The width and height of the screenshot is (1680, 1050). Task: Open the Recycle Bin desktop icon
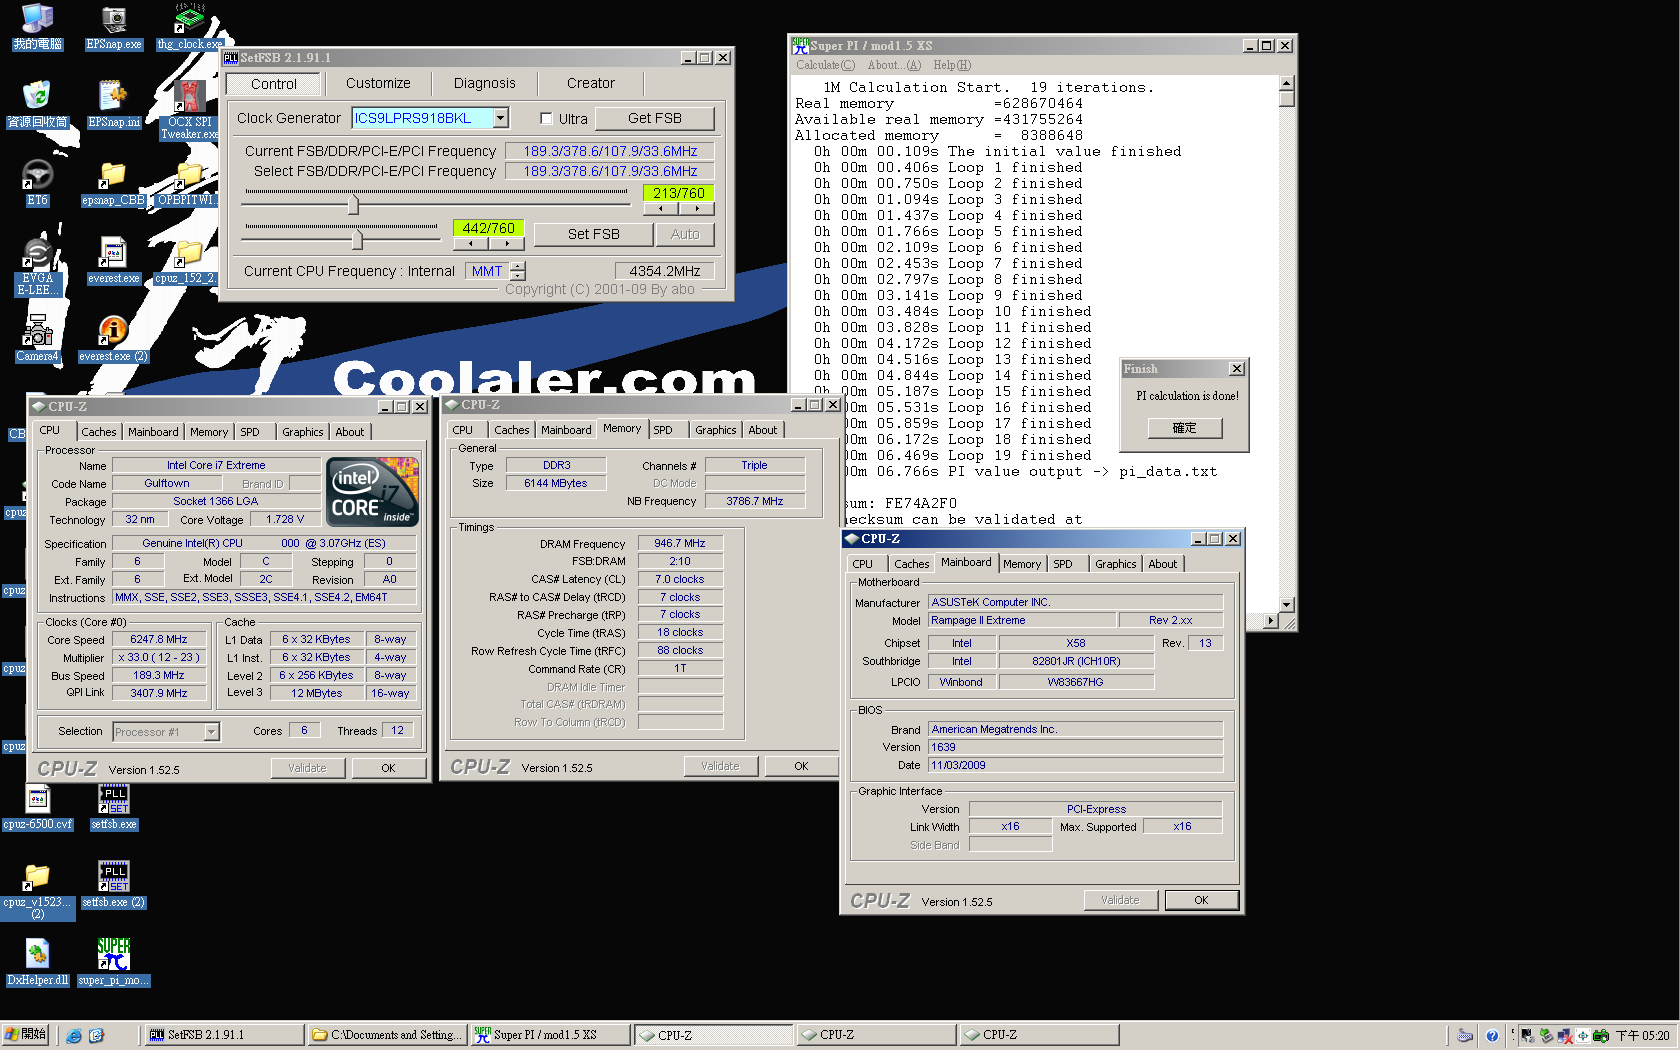click(x=37, y=105)
